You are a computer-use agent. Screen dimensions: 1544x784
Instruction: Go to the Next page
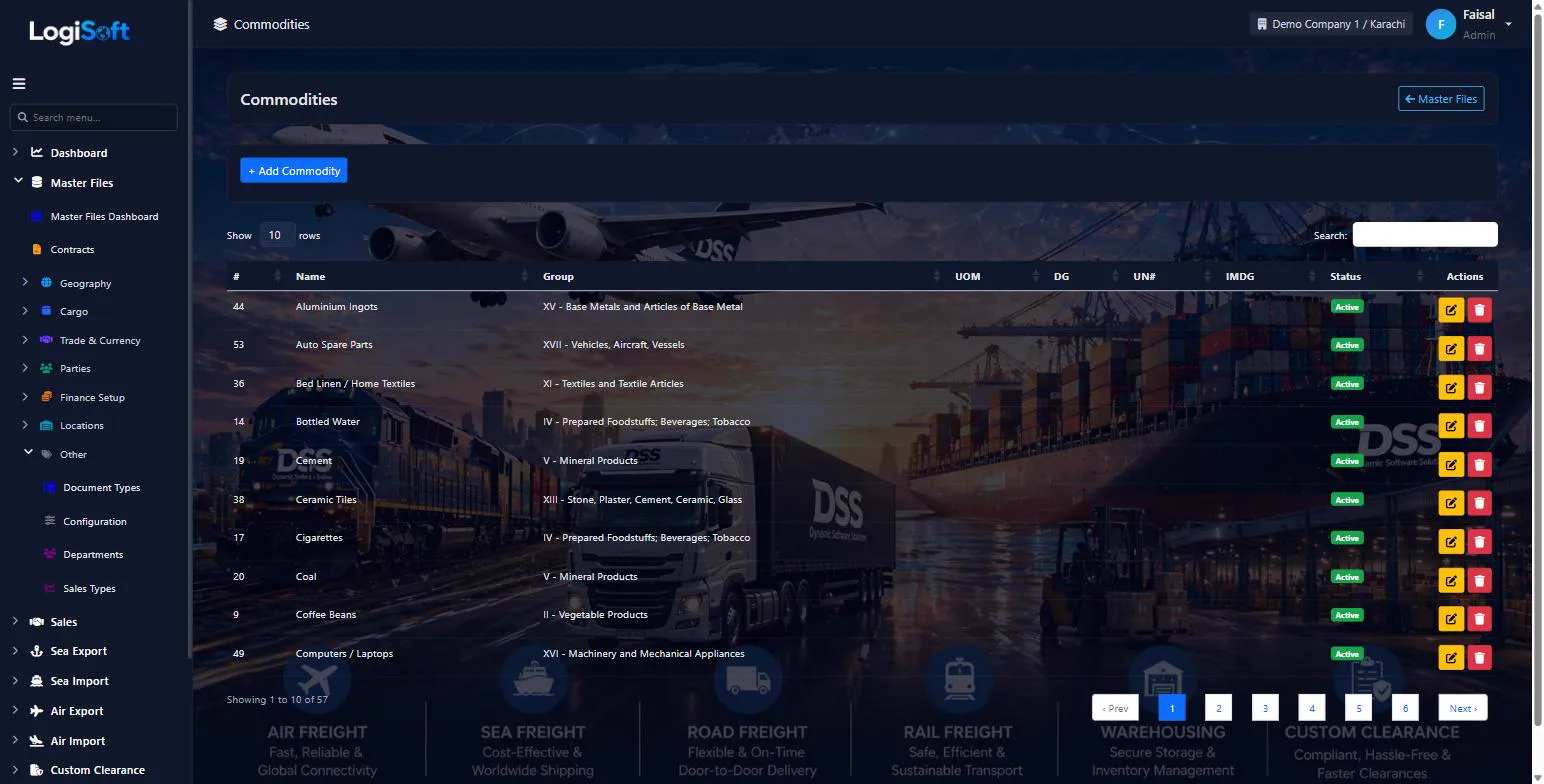(1463, 708)
